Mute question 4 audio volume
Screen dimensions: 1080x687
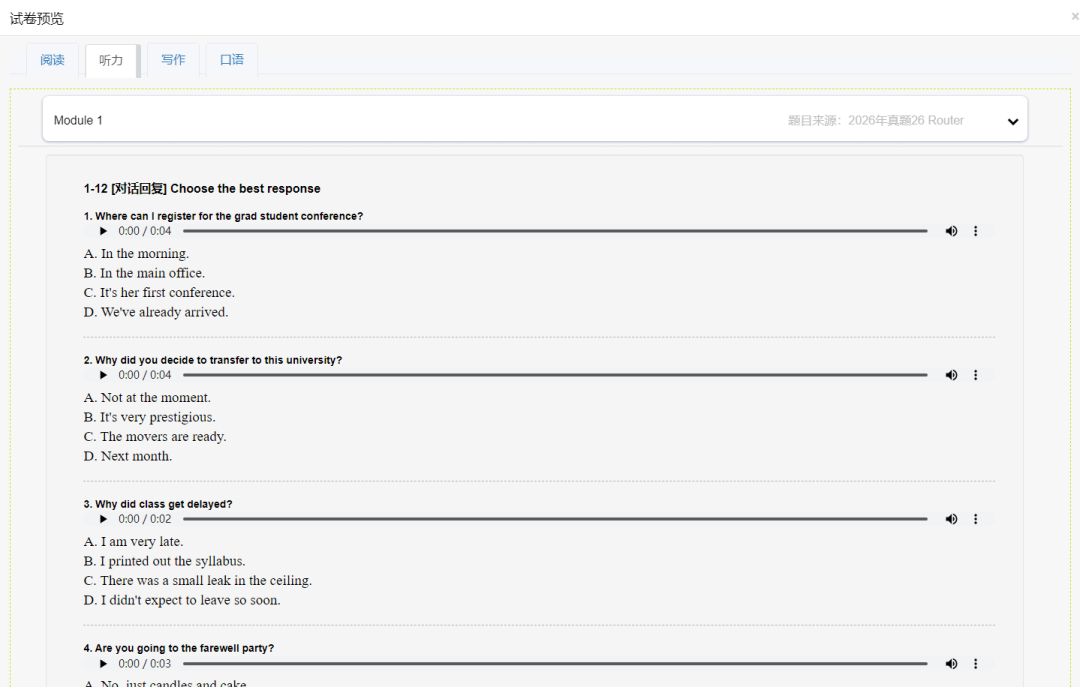tap(951, 663)
